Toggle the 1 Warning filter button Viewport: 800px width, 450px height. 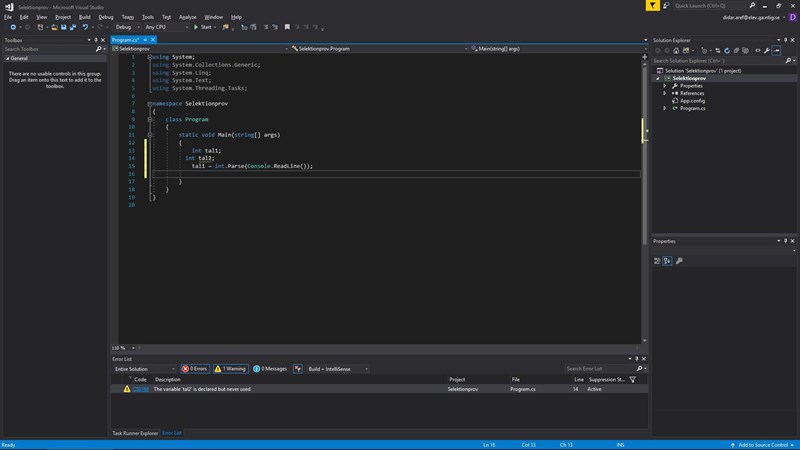click(x=231, y=368)
